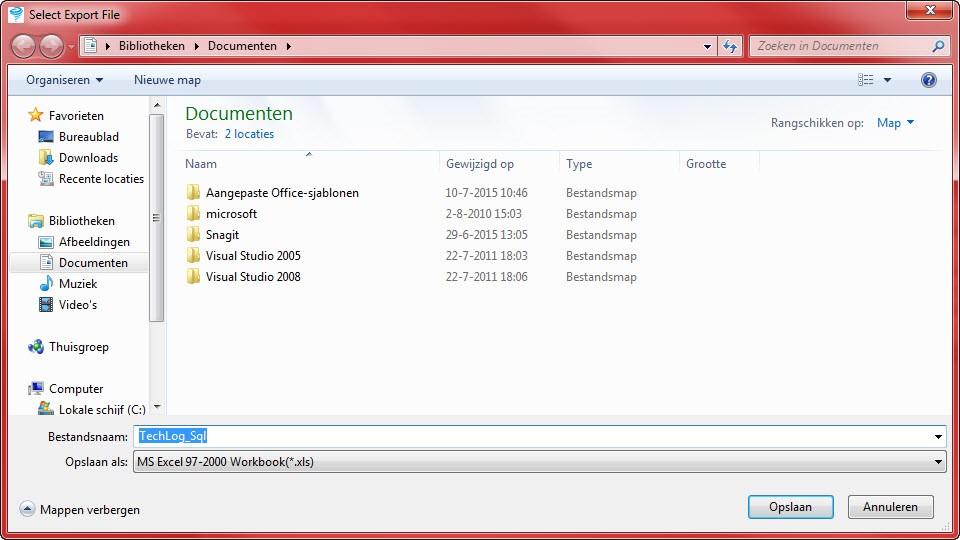Collapse folders with Mappen verbergen
This screenshot has width=960, height=540.
(80, 509)
